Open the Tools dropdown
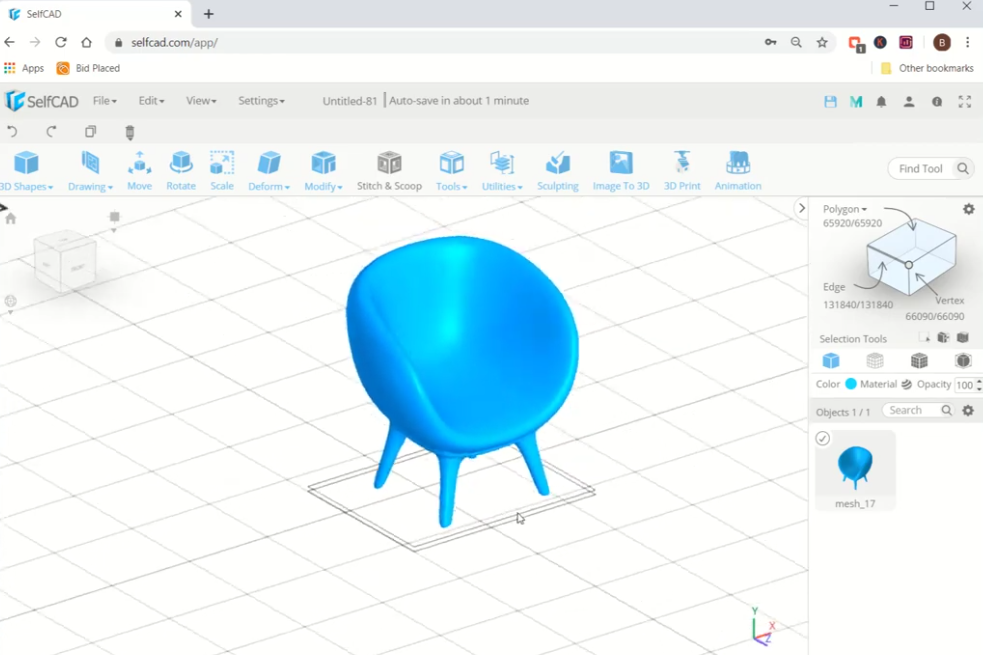This screenshot has height=655, width=983. point(451,170)
